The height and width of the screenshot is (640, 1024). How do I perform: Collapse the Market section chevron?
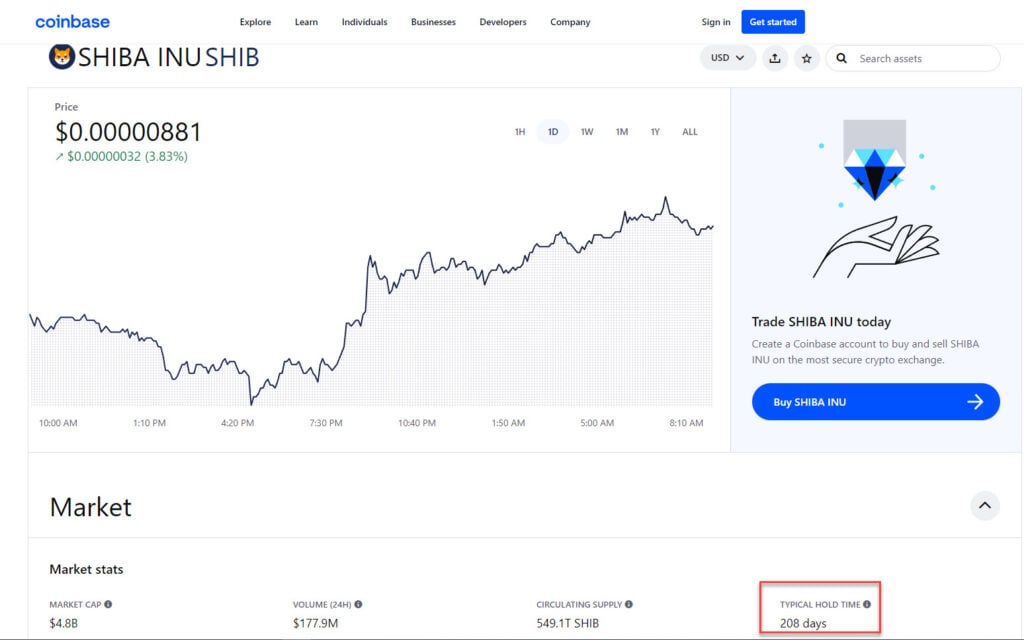point(985,505)
